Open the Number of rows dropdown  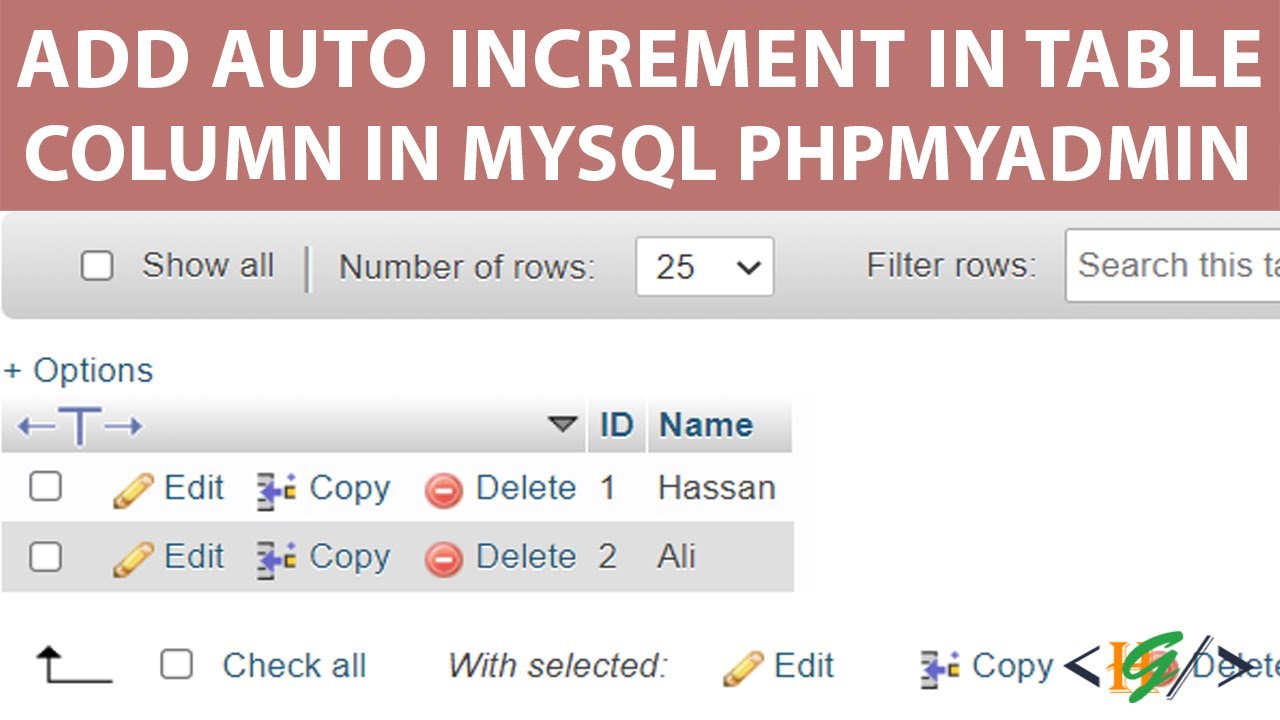tap(705, 267)
